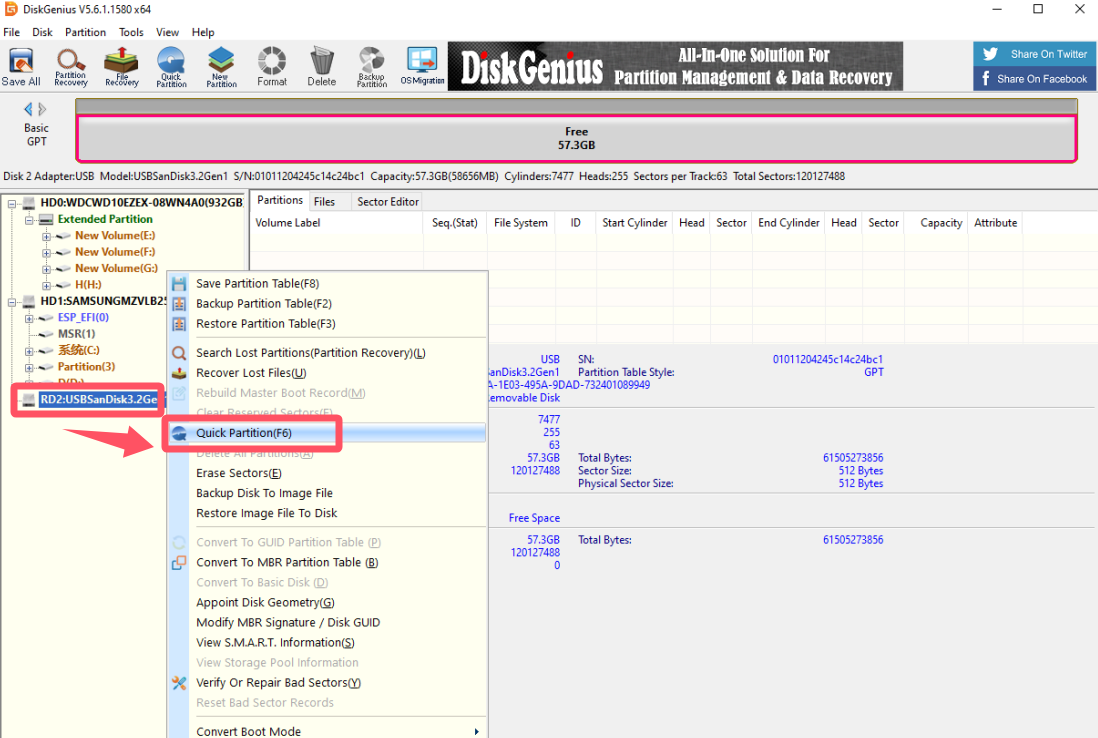Click the Verify Or Repair tools icon
This screenshot has width=1098, height=738.
tap(179, 683)
